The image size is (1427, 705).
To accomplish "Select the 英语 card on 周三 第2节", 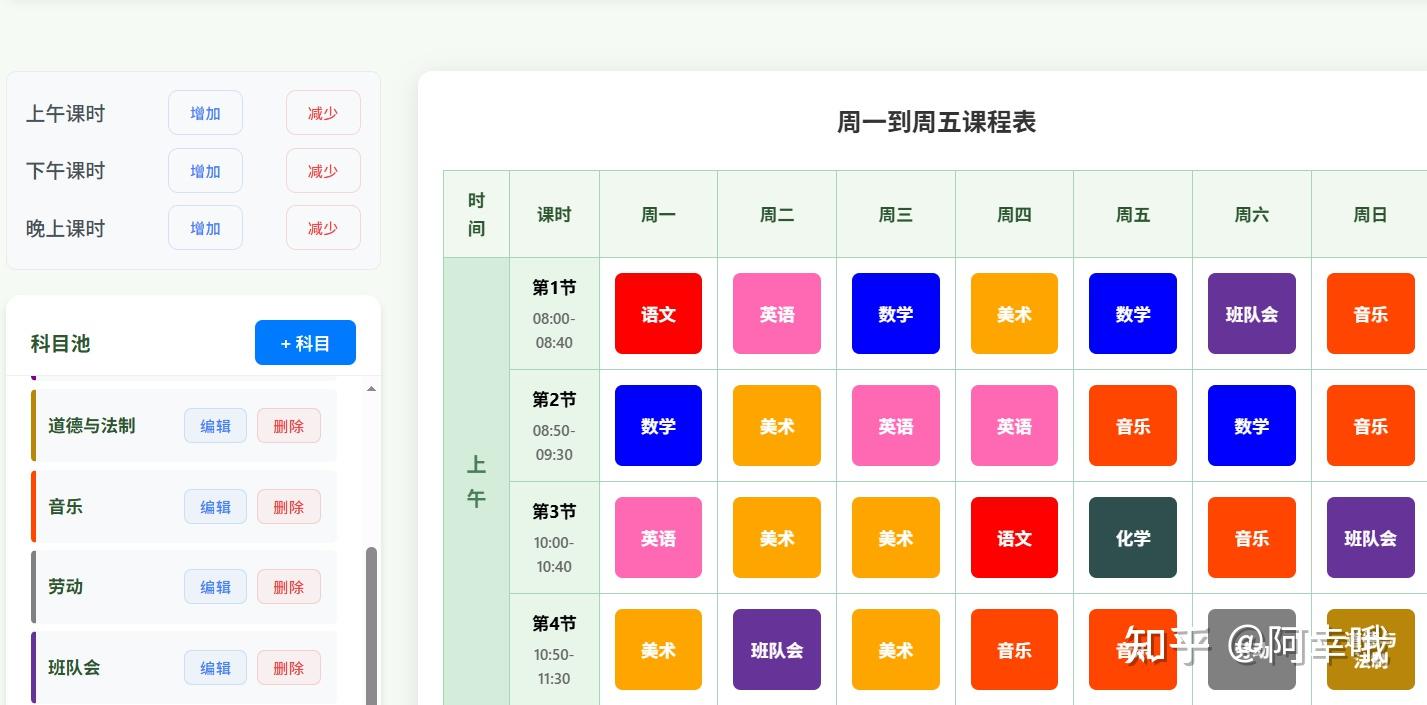I will point(896,426).
